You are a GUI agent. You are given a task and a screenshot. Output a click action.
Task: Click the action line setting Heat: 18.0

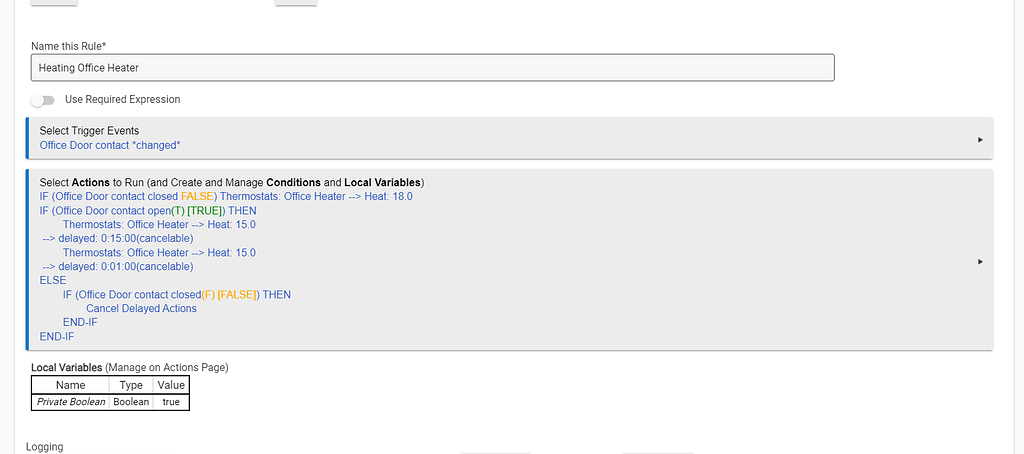coord(226,197)
